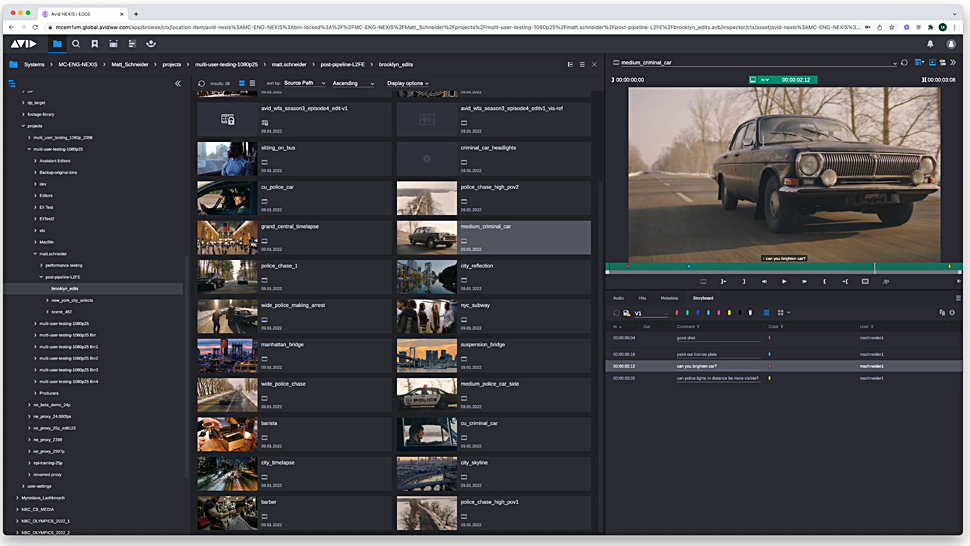
Task: Open the Display options dropdown
Action: coord(407,83)
